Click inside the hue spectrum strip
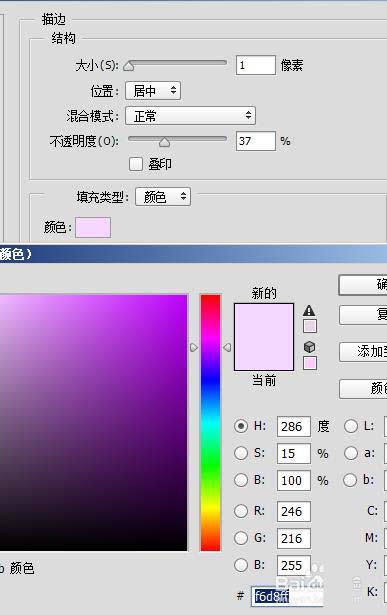This screenshot has height=615, width=387. click(x=211, y=422)
